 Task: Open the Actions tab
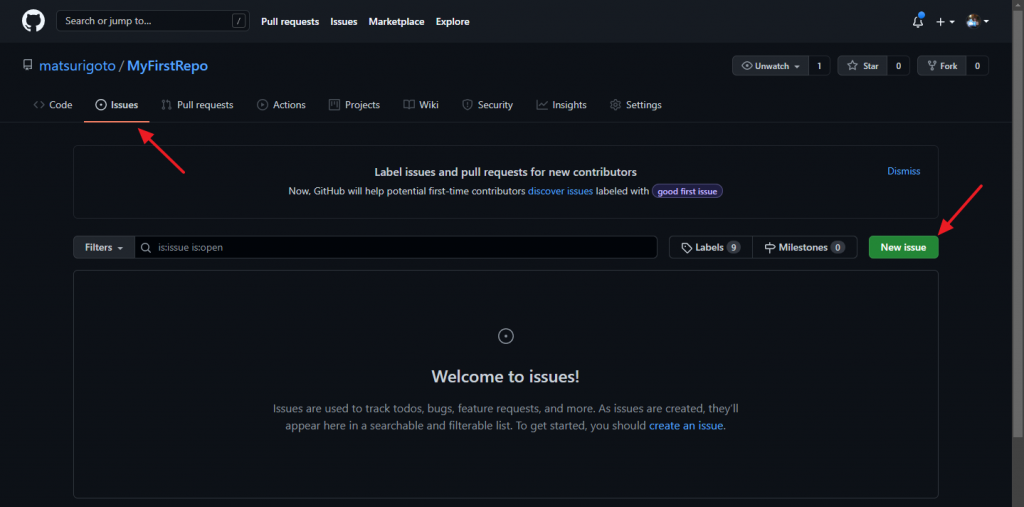(x=281, y=105)
